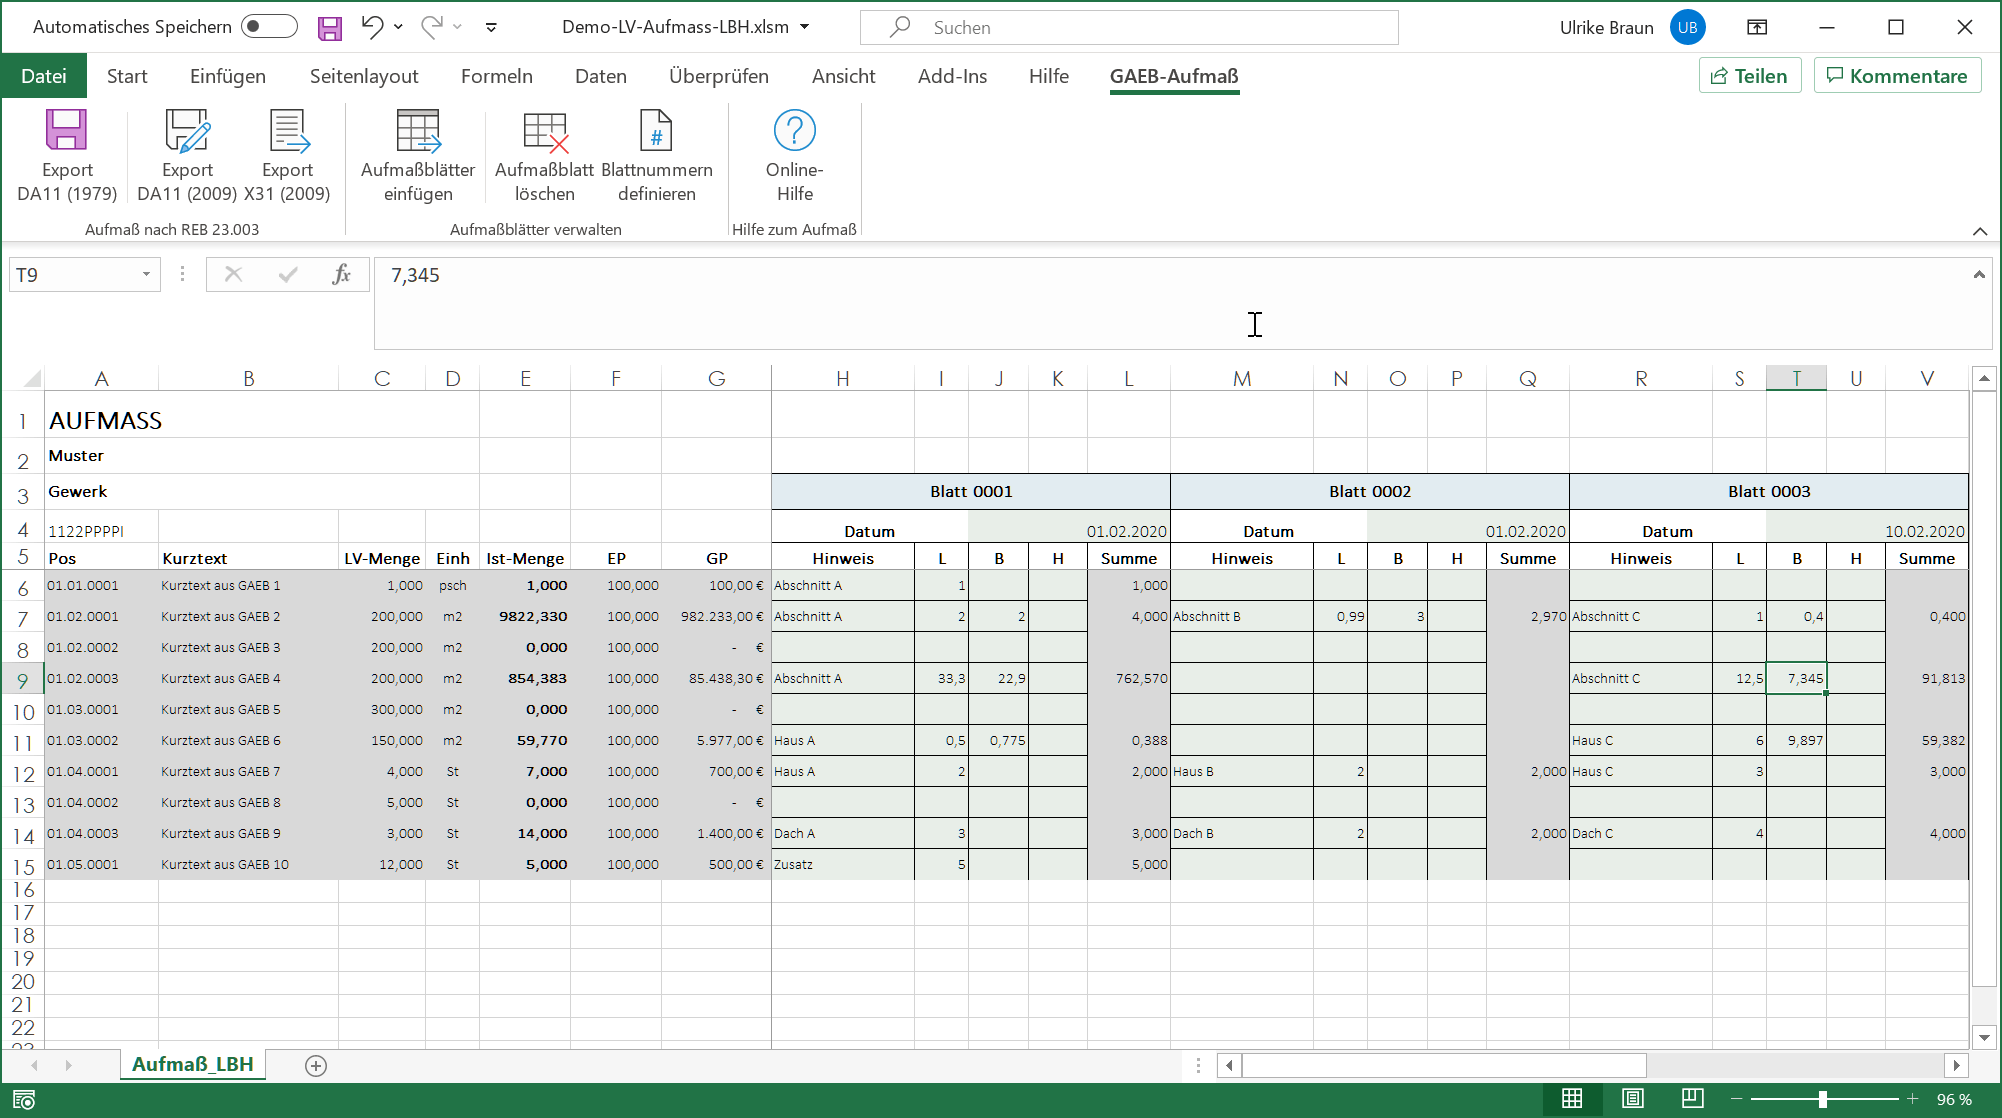This screenshot has width=2002, height=1118.
Task: Click Export DA11 (2009) icon
Action: (187, 131)
